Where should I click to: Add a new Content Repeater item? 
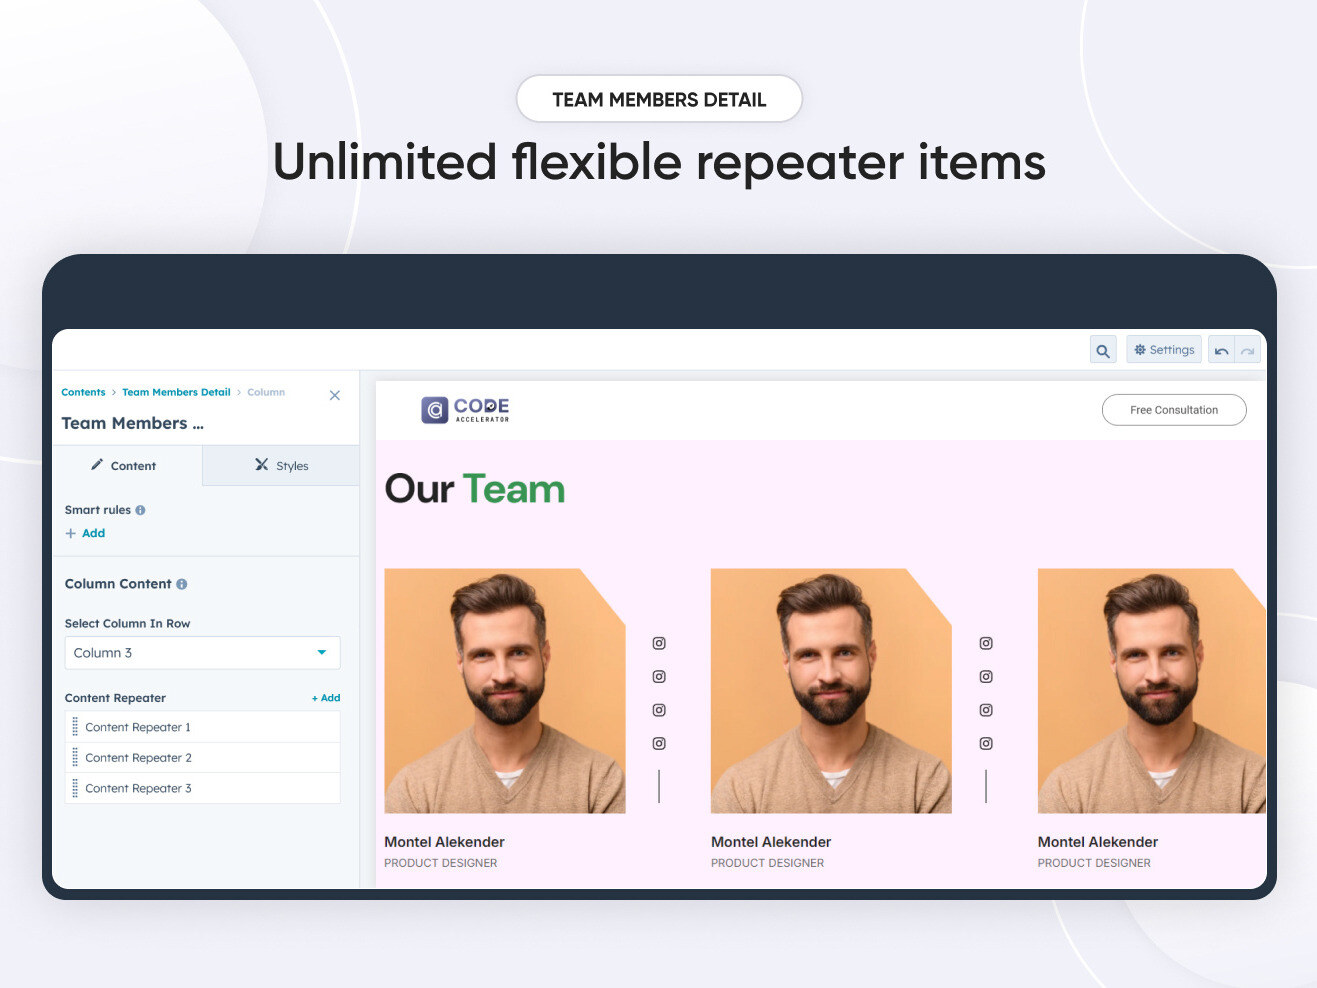click(x=326, y=698)
